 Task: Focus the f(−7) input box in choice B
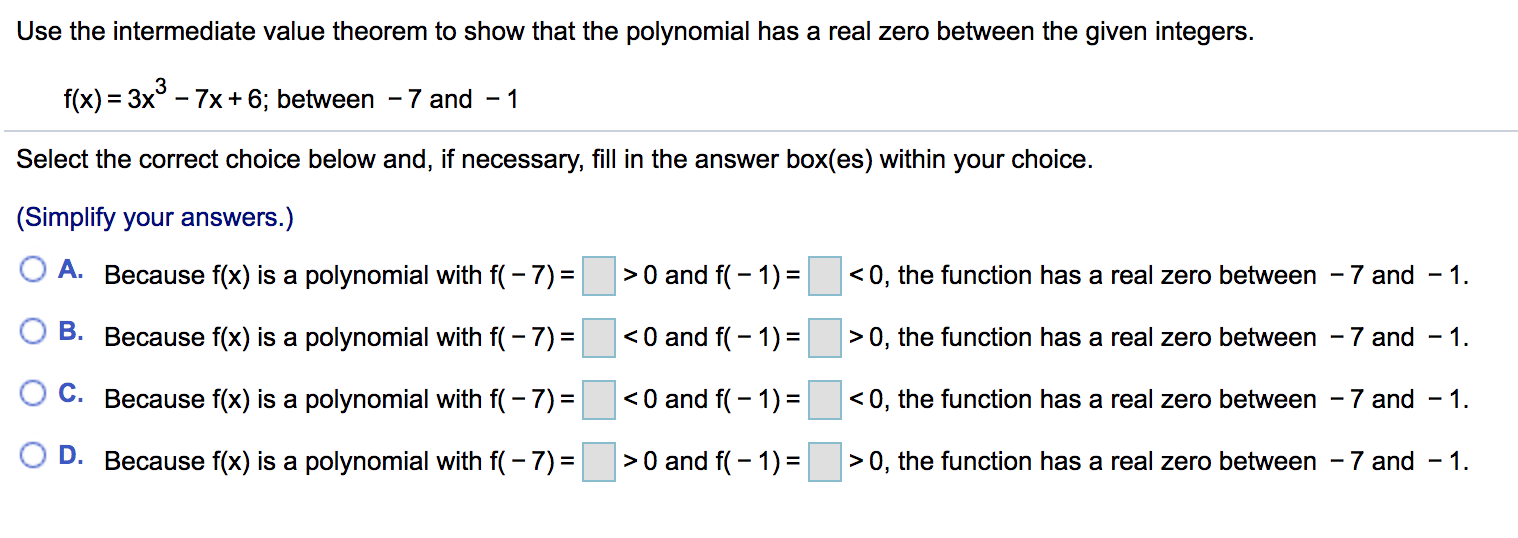pyautogui.click(x=599, y=337)
